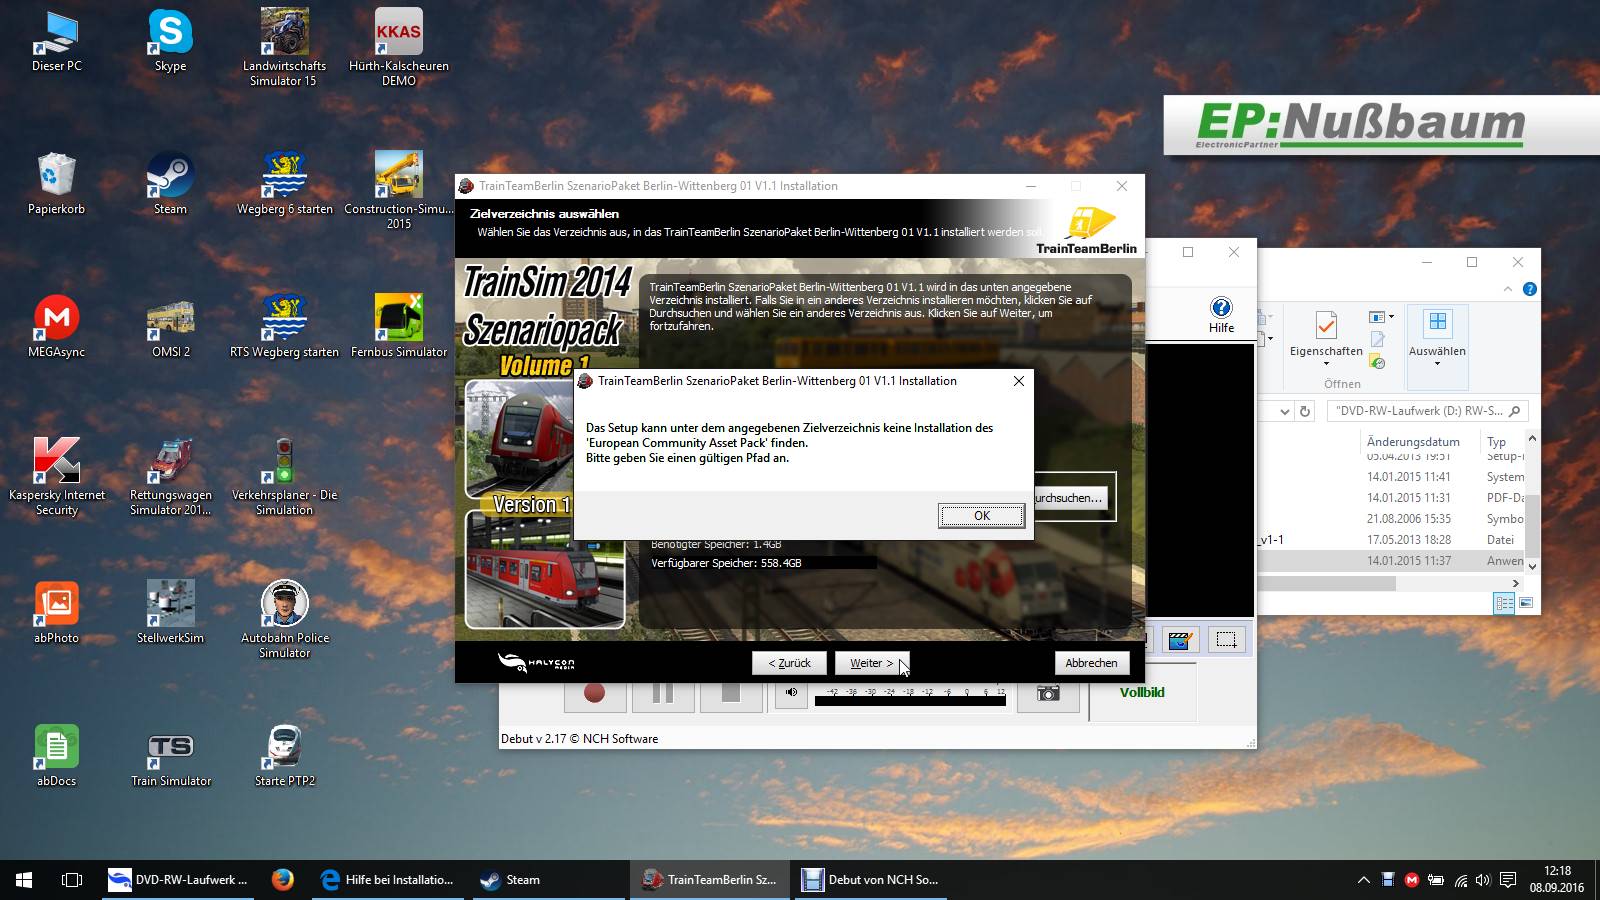Select the Fernbus Simulator desktop icon
This screenshot has width=1600, height=900.
click(399, 328)
